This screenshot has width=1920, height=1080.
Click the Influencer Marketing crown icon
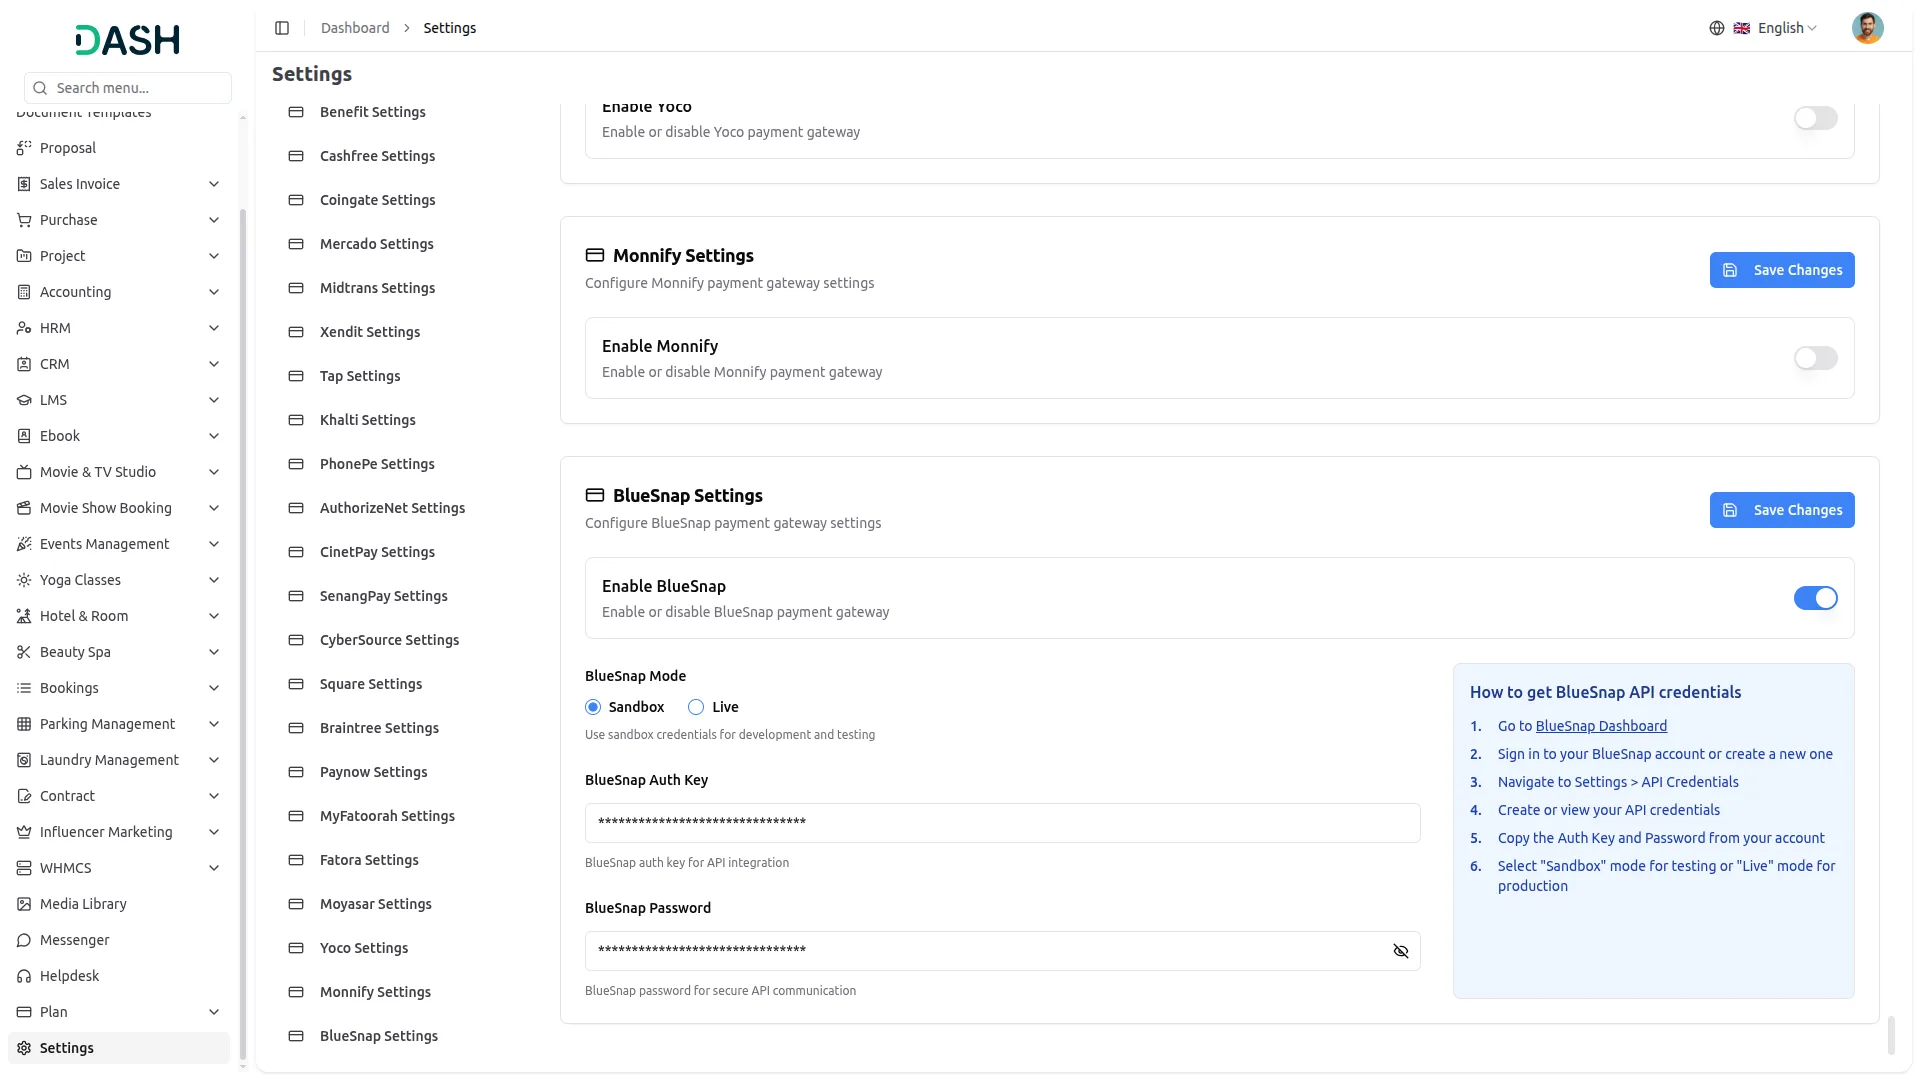pyautogui.click(x=24, y=832)
